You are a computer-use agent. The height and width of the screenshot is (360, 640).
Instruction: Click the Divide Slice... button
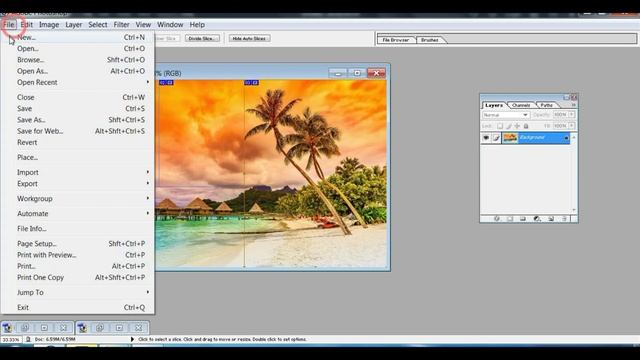tap(202, 38)
